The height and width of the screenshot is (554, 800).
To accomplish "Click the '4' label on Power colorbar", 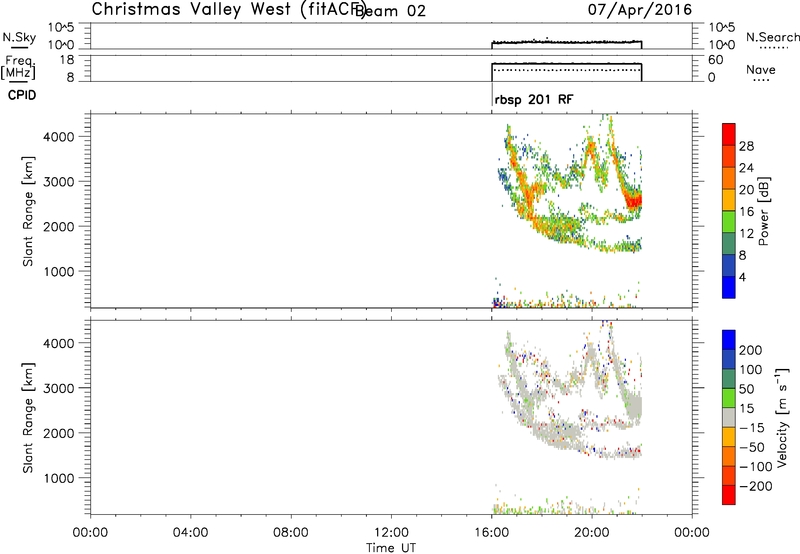I will pos(742,277).
